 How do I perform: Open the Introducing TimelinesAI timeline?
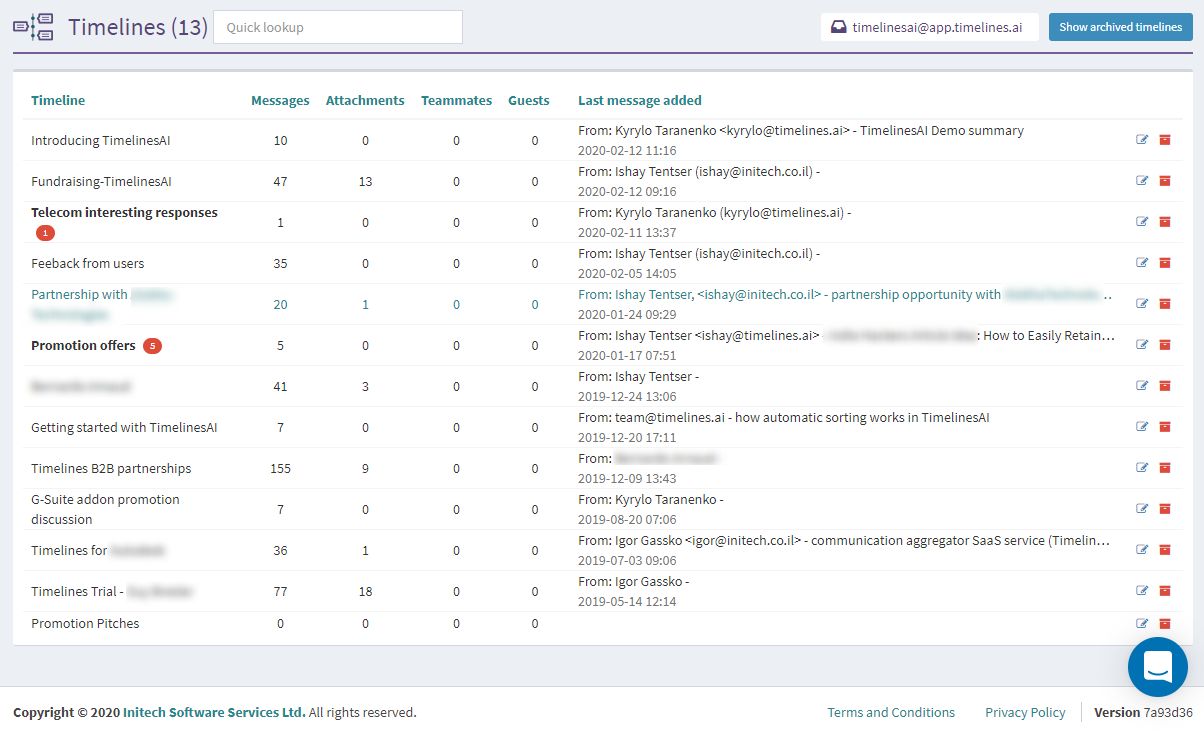pos(101,140)
